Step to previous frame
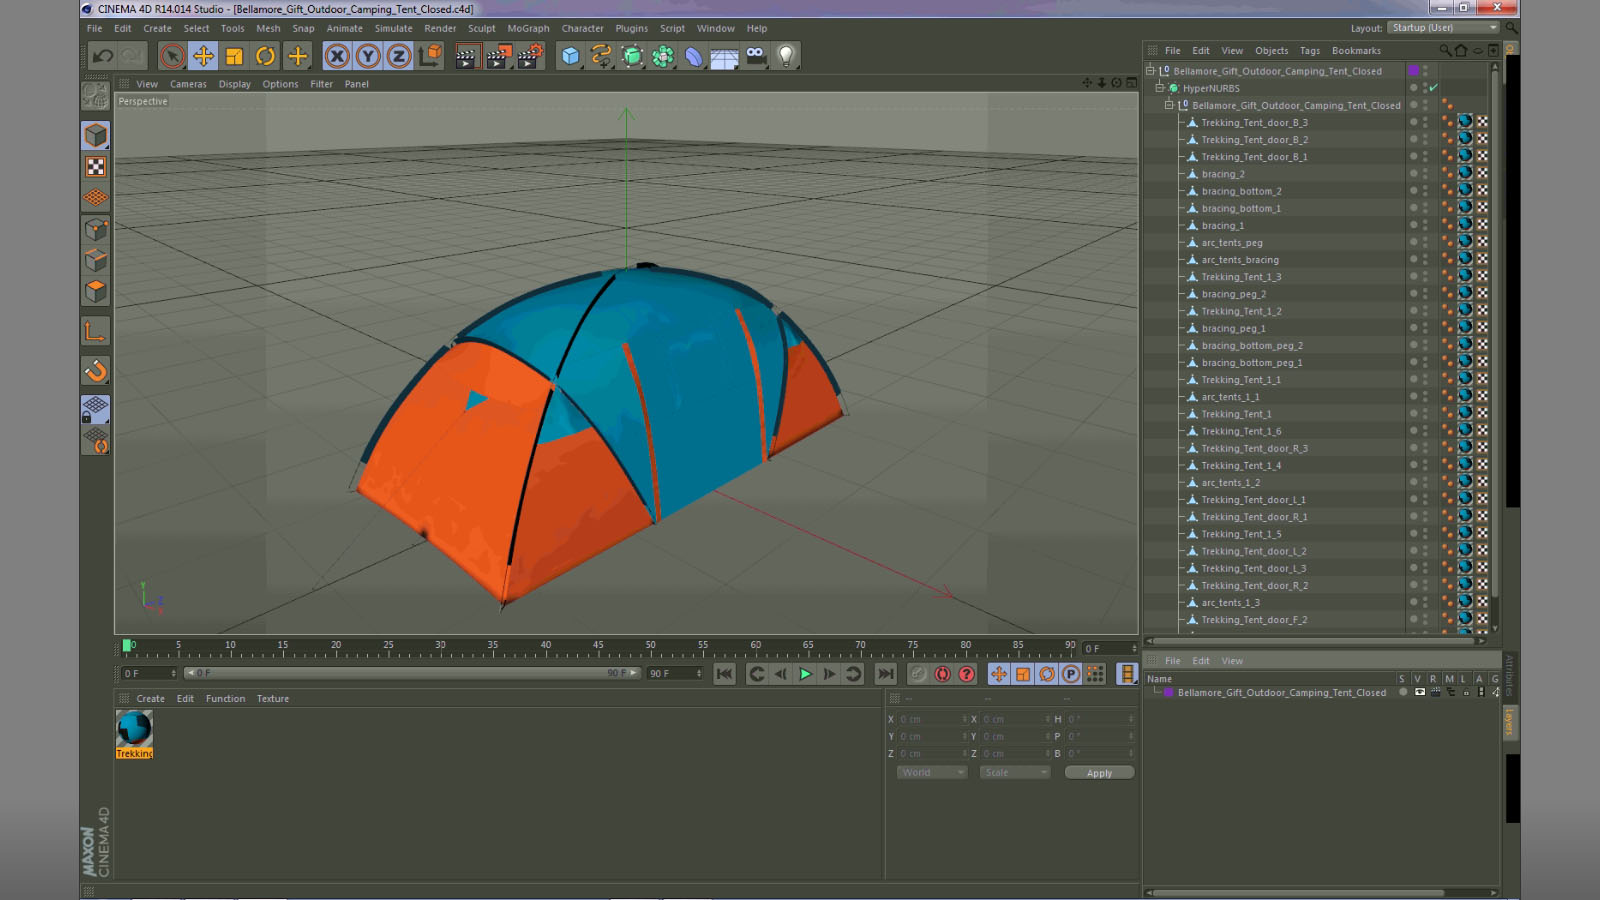This screenshot has height=900, width=1600. [781, 674]
